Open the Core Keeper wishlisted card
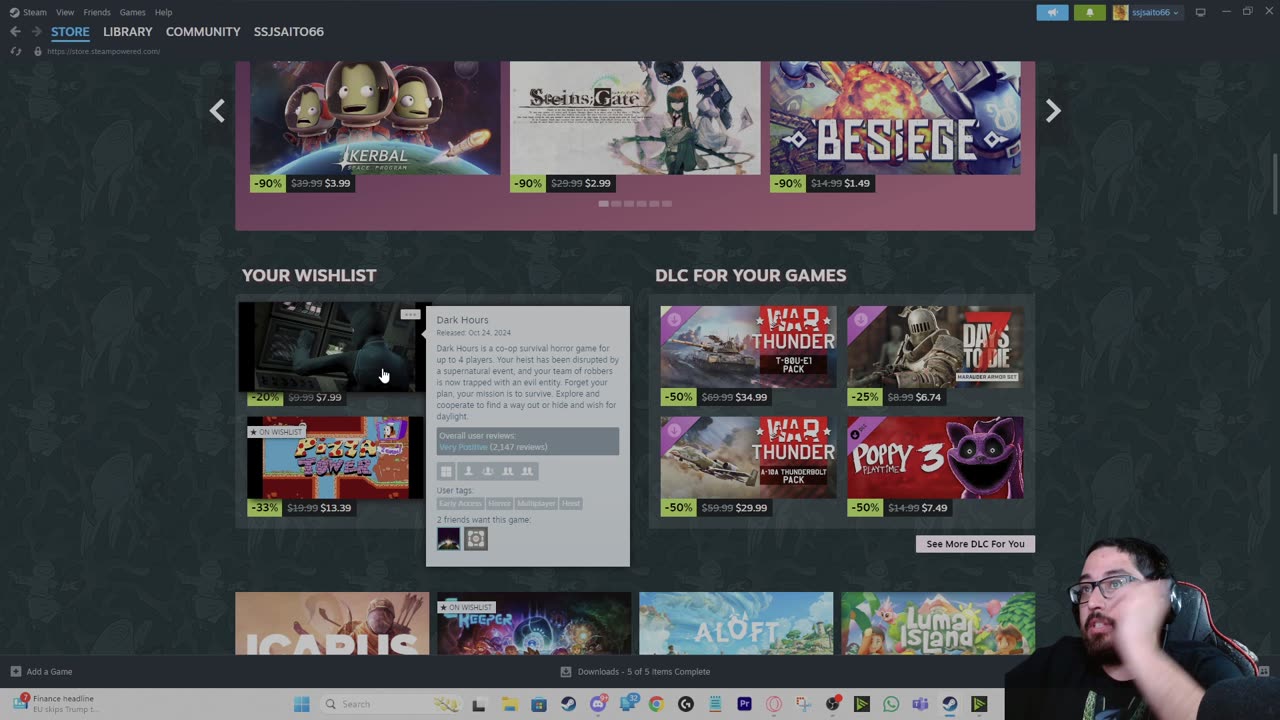The height and width of the screenshot is (720, 1280). pos(534,624)
